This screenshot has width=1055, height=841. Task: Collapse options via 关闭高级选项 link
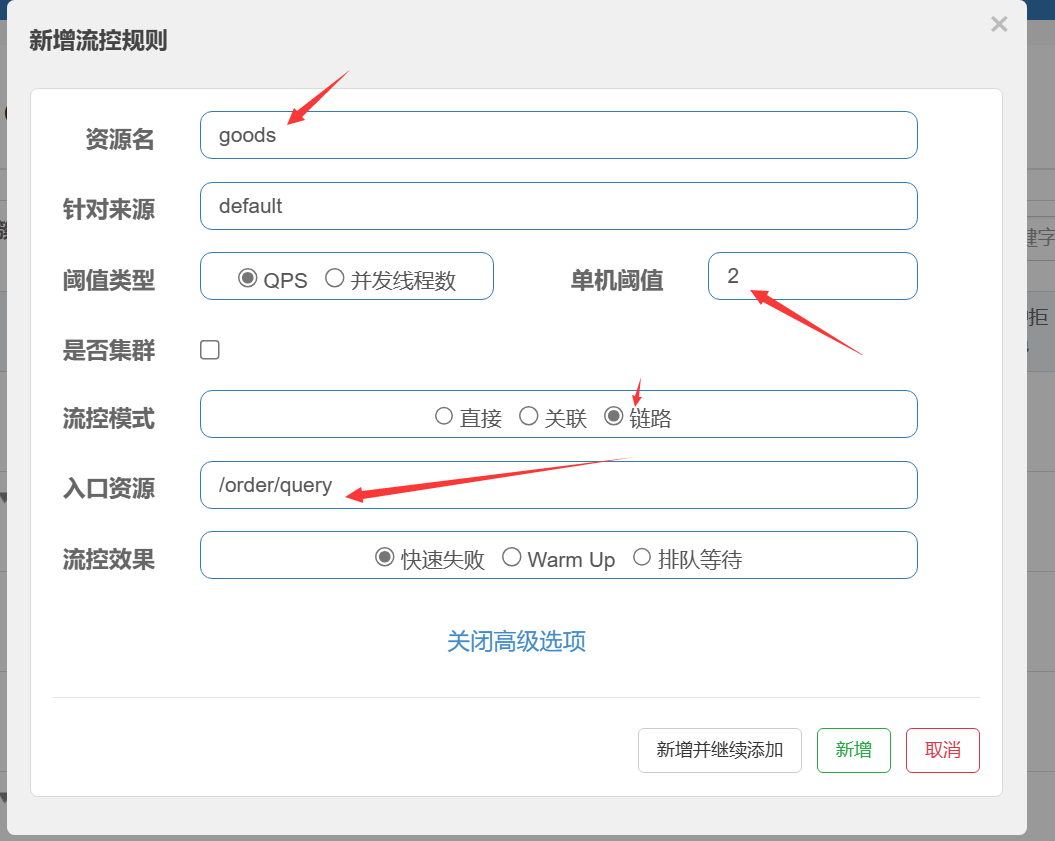point(517,641)
